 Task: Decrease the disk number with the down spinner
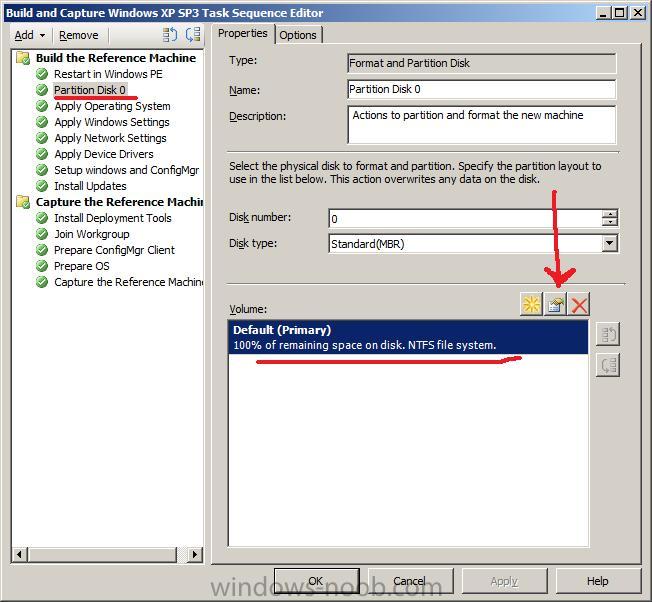click(610, 223)
